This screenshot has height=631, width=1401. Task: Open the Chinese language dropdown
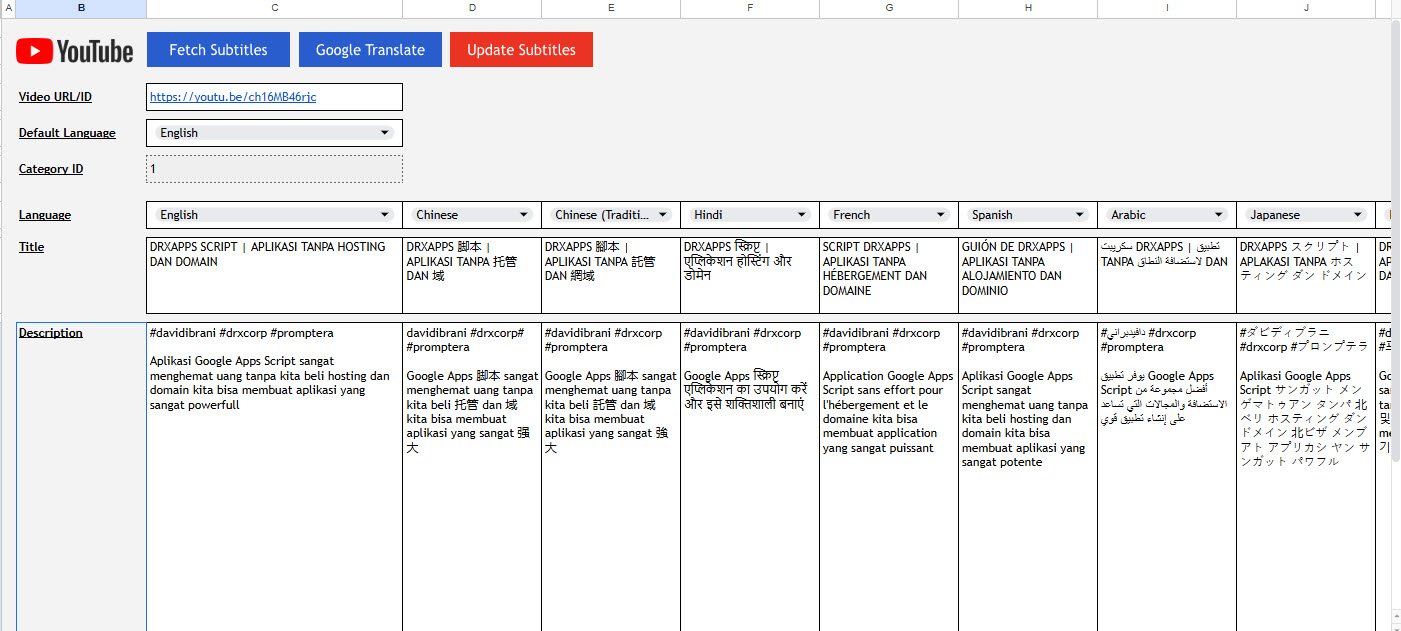[x=472, y=215]
